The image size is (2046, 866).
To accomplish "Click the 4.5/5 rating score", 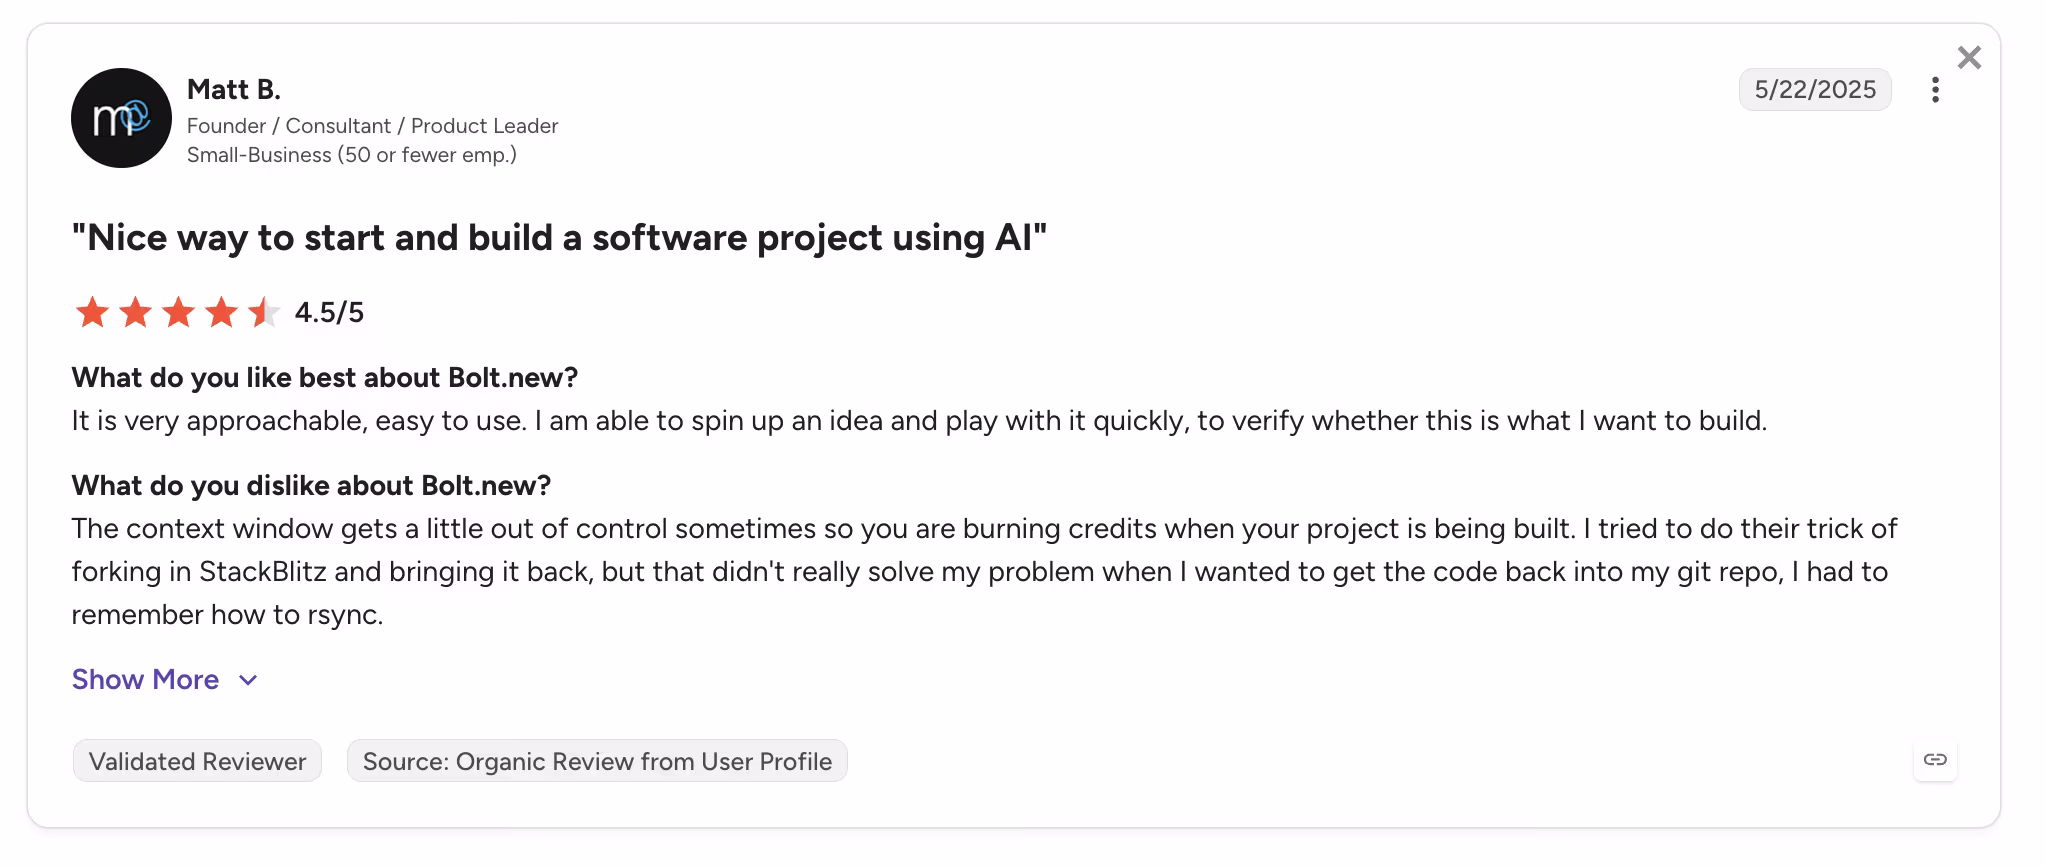I will coord(329,313).
